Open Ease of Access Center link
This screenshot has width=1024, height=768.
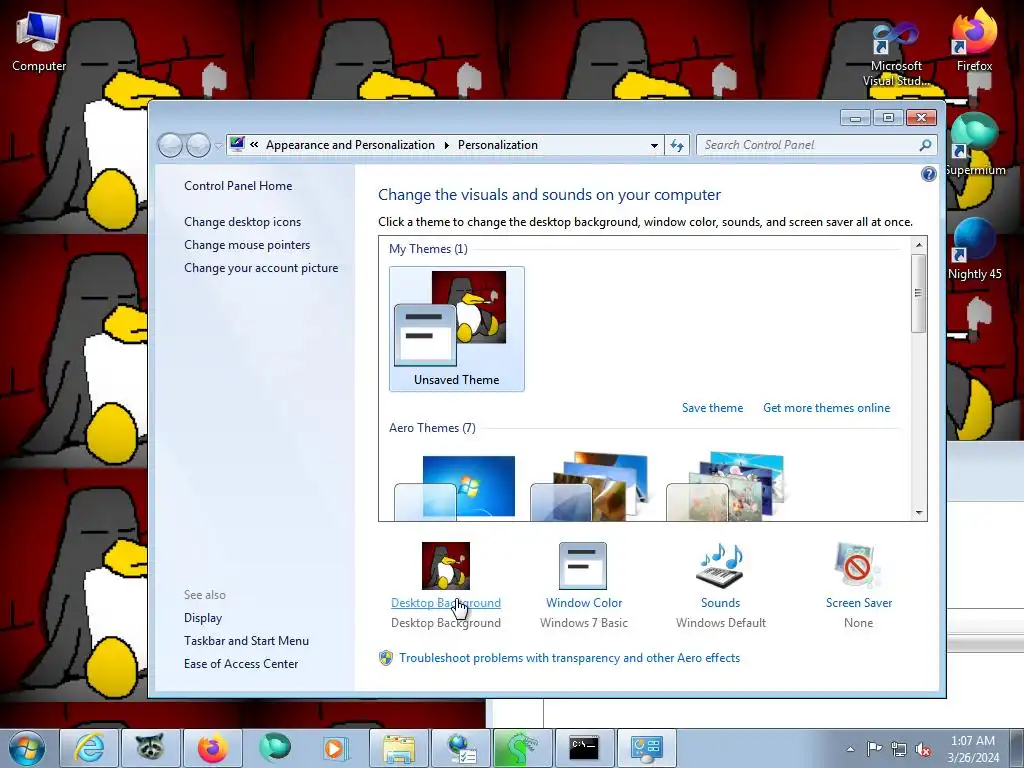[x=241, y=664]
